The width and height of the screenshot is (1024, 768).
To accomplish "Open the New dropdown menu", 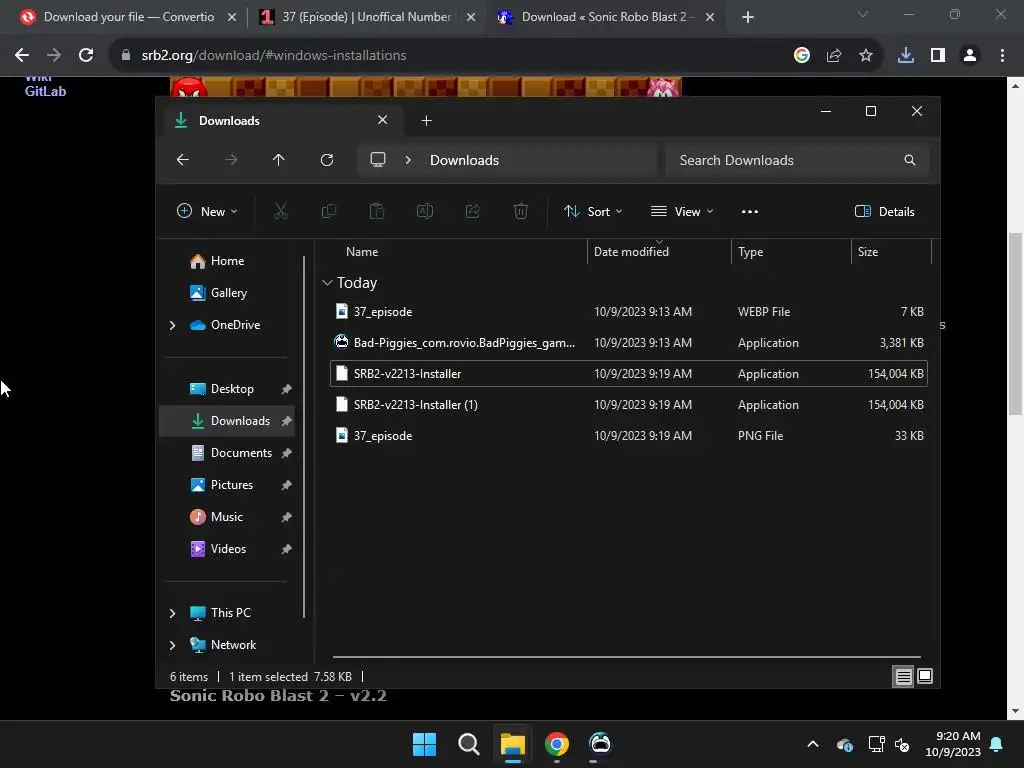I will 207,212.
